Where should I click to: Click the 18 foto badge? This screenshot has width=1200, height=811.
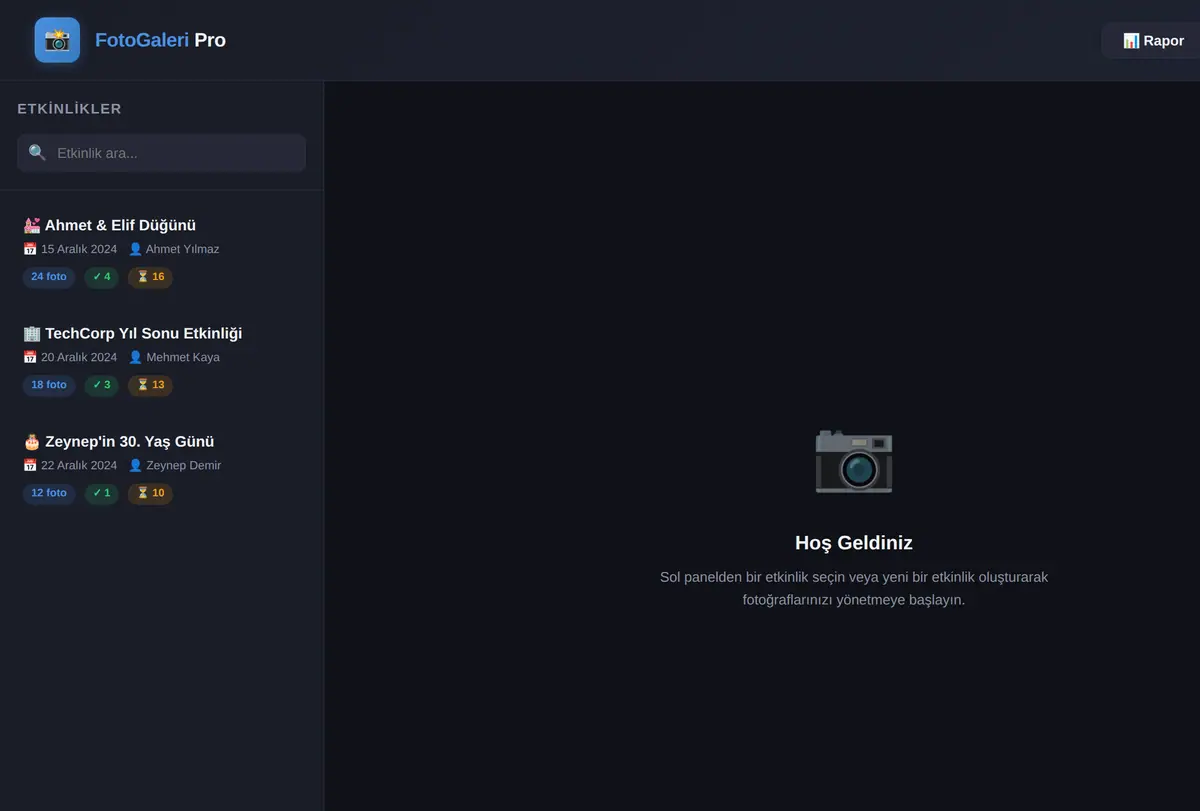coord(49,385)
